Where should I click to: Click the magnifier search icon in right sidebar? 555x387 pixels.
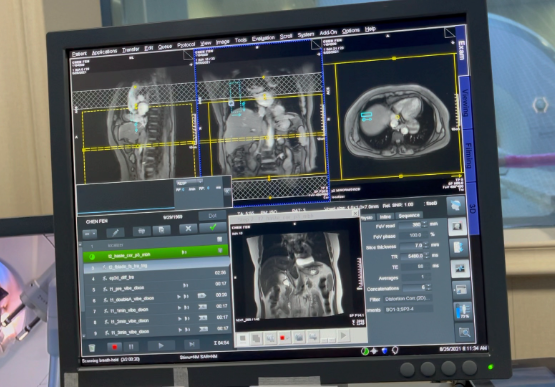pos(464,332)
